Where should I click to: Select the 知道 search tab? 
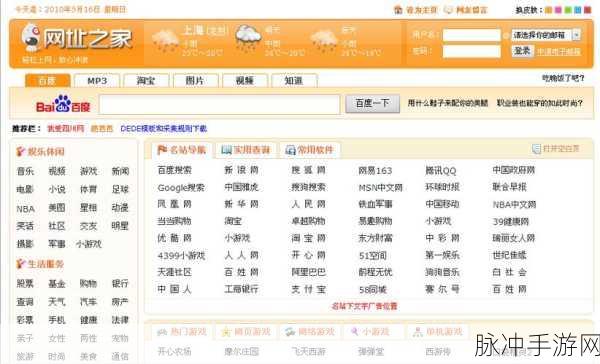click(294, 81)
